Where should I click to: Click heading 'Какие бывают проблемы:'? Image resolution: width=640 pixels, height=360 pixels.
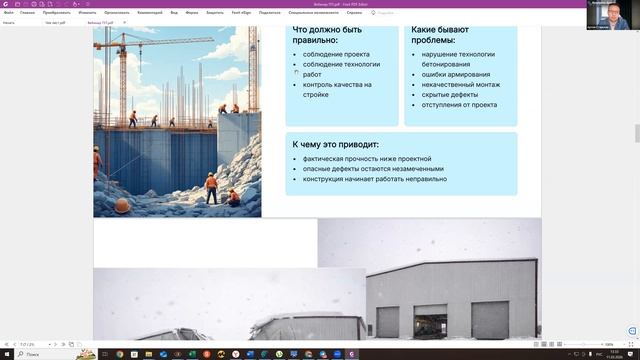click(x=440, y=35)
